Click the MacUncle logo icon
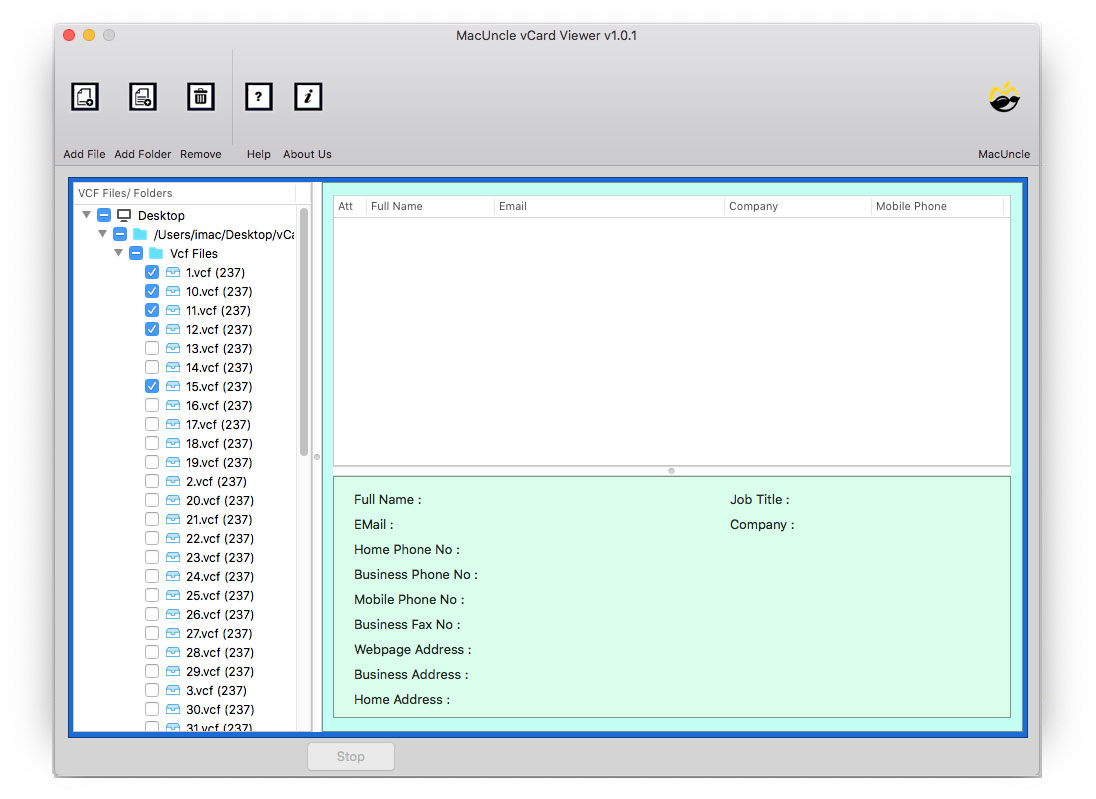Screen dimensions: 1096x799 (x=1004, y=98)
